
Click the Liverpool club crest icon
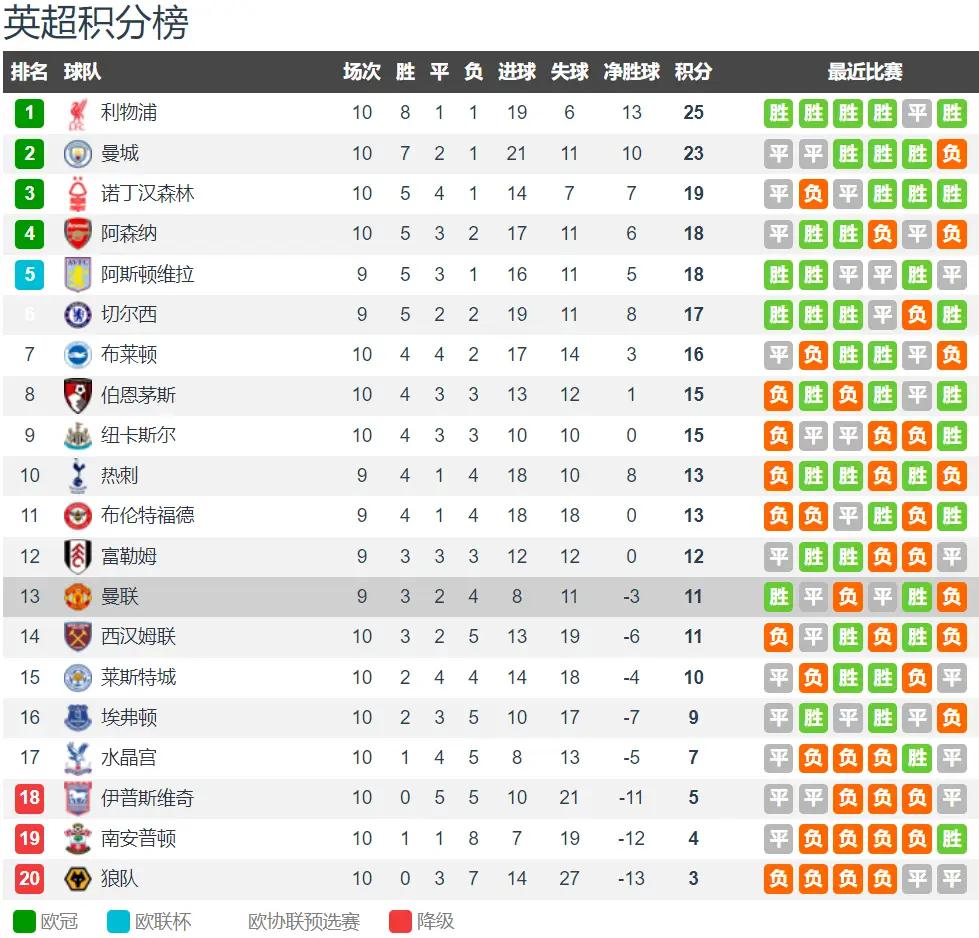pos(77,114)
